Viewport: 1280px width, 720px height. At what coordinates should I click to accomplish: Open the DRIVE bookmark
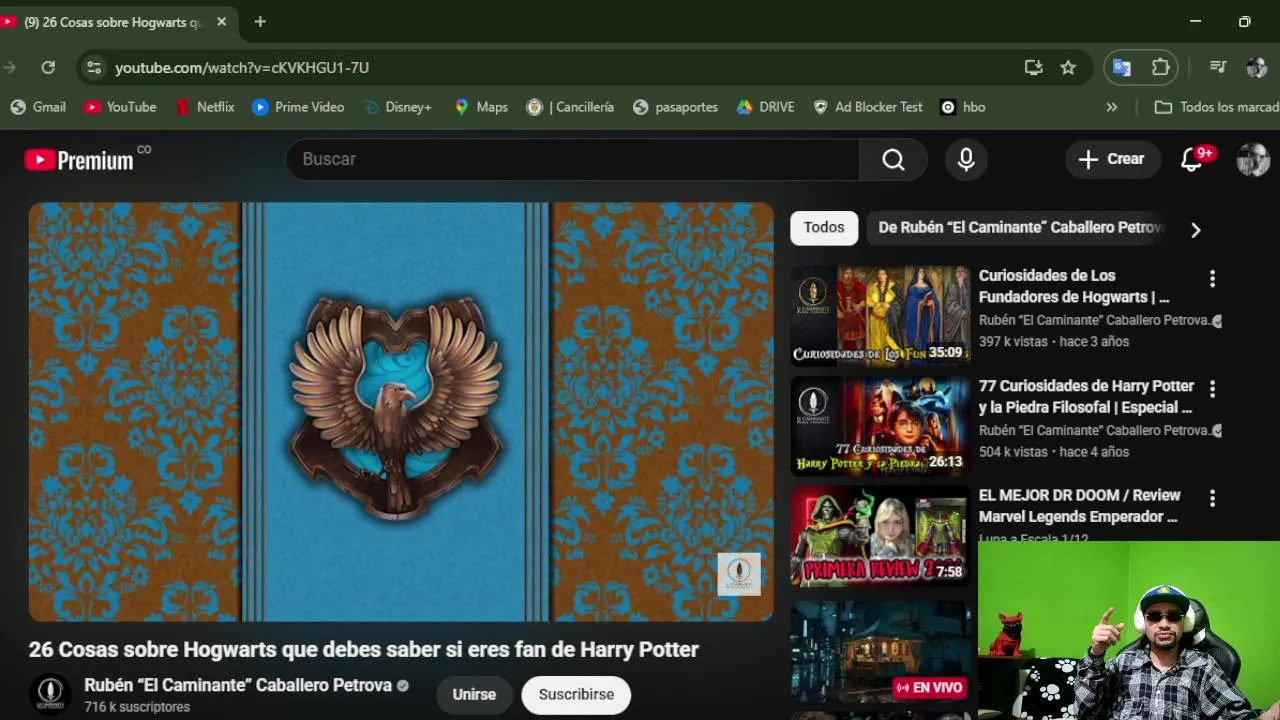[x=765, y=107]
